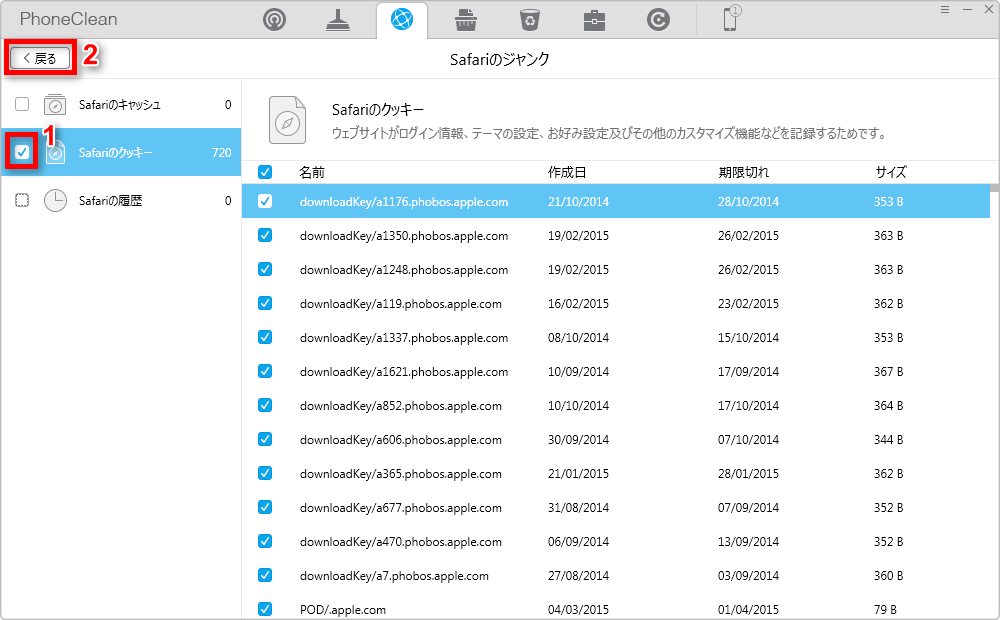Click the Safariの履歴 clock icon
The width and height of the screenshot is (1000, 620).
pyautogui.click(x=55, y=200)
